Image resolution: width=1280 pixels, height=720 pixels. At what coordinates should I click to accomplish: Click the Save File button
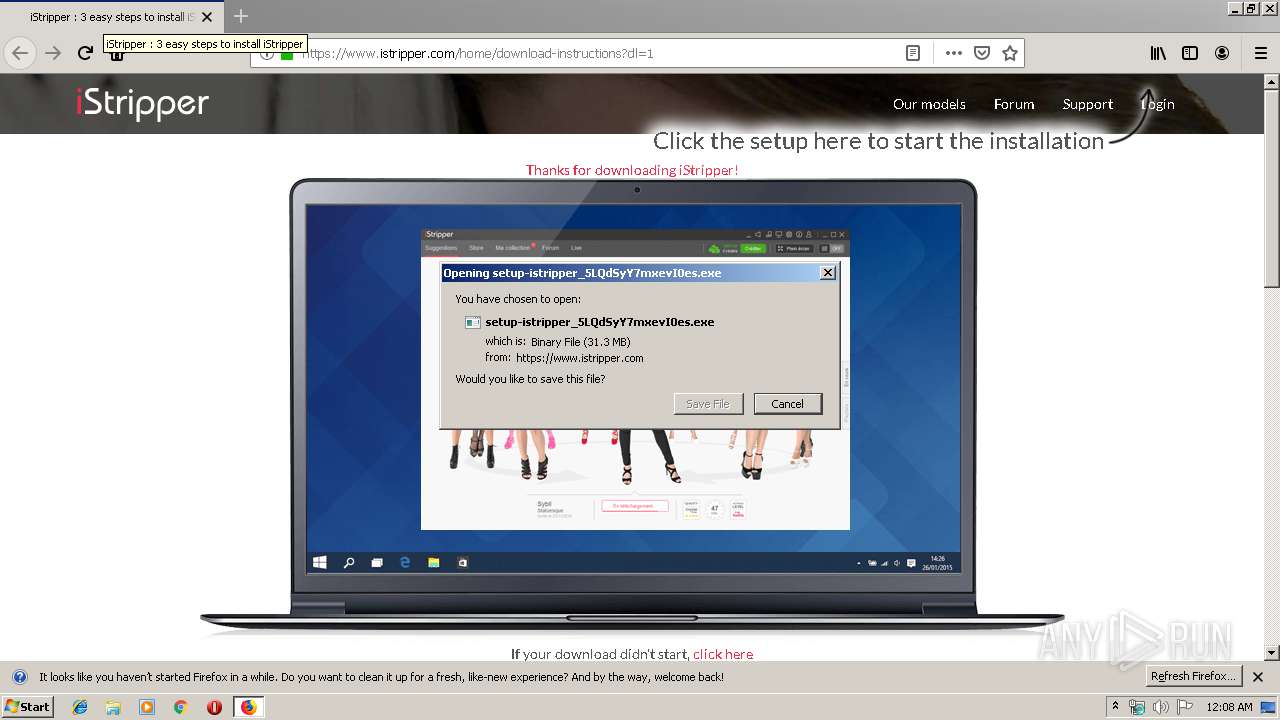point(708,404)
